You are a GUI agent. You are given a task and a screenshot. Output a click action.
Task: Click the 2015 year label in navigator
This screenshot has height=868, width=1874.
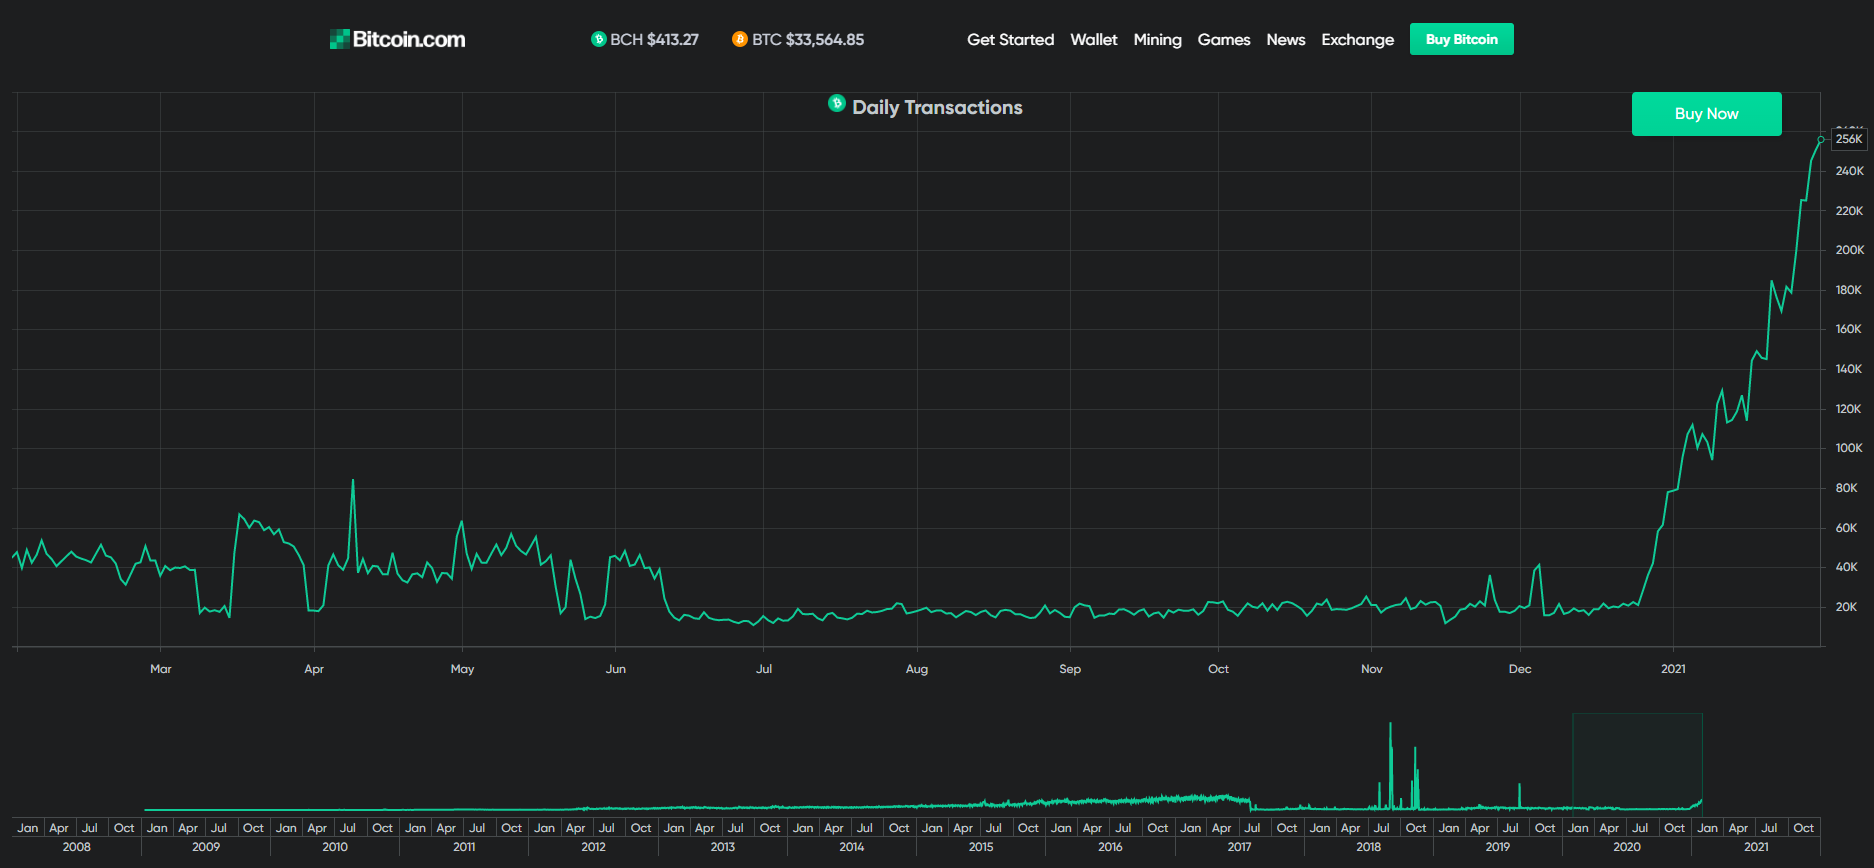click(981, 847)
